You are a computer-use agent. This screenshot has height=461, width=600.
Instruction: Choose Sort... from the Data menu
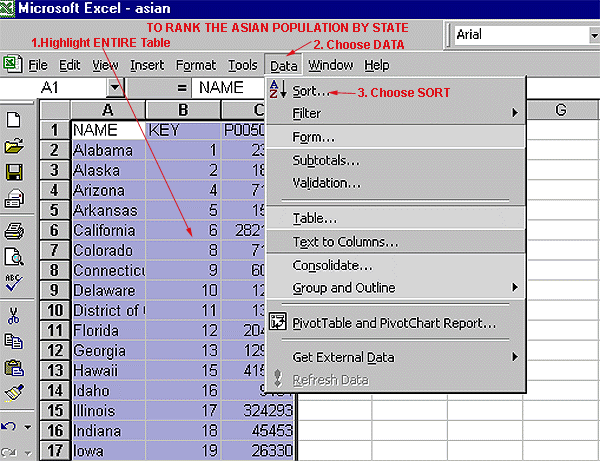(x=310, y=91)
